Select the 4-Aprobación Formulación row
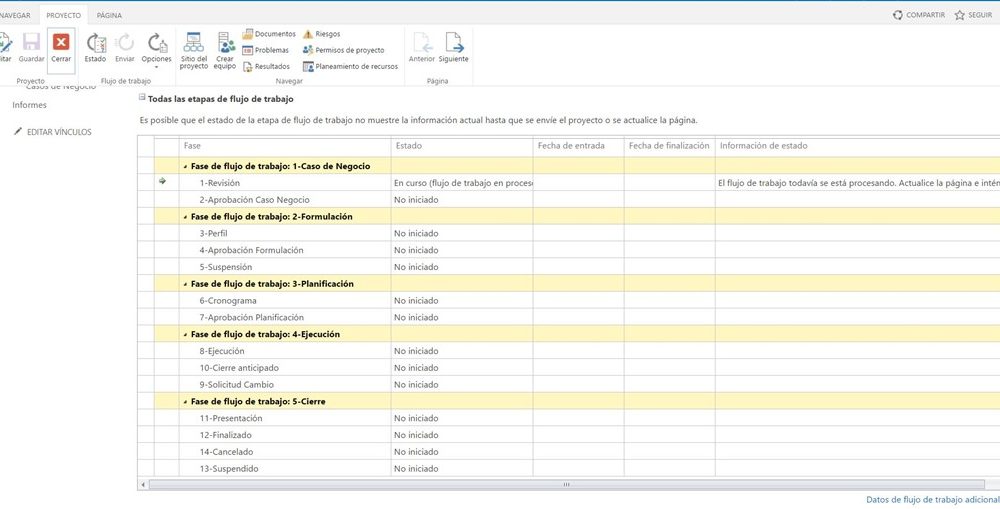 568,250
